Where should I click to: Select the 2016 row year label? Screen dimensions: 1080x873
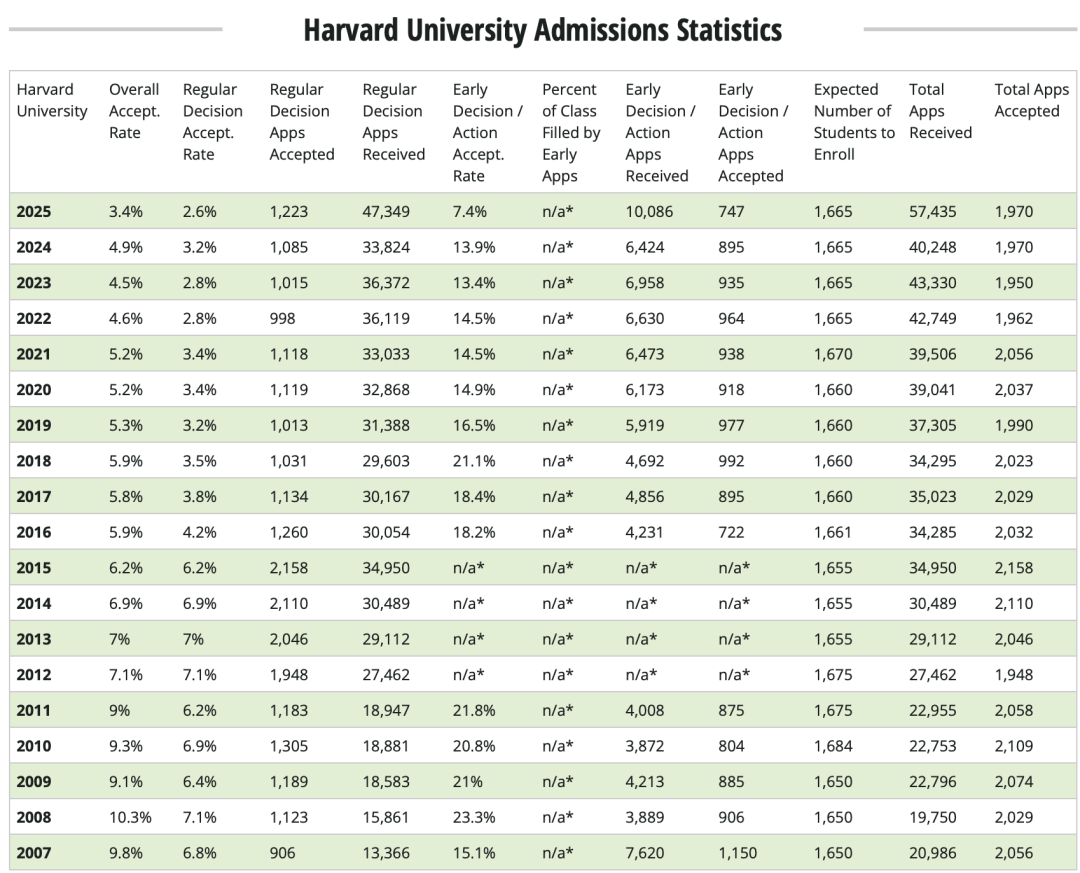(34, 532)
